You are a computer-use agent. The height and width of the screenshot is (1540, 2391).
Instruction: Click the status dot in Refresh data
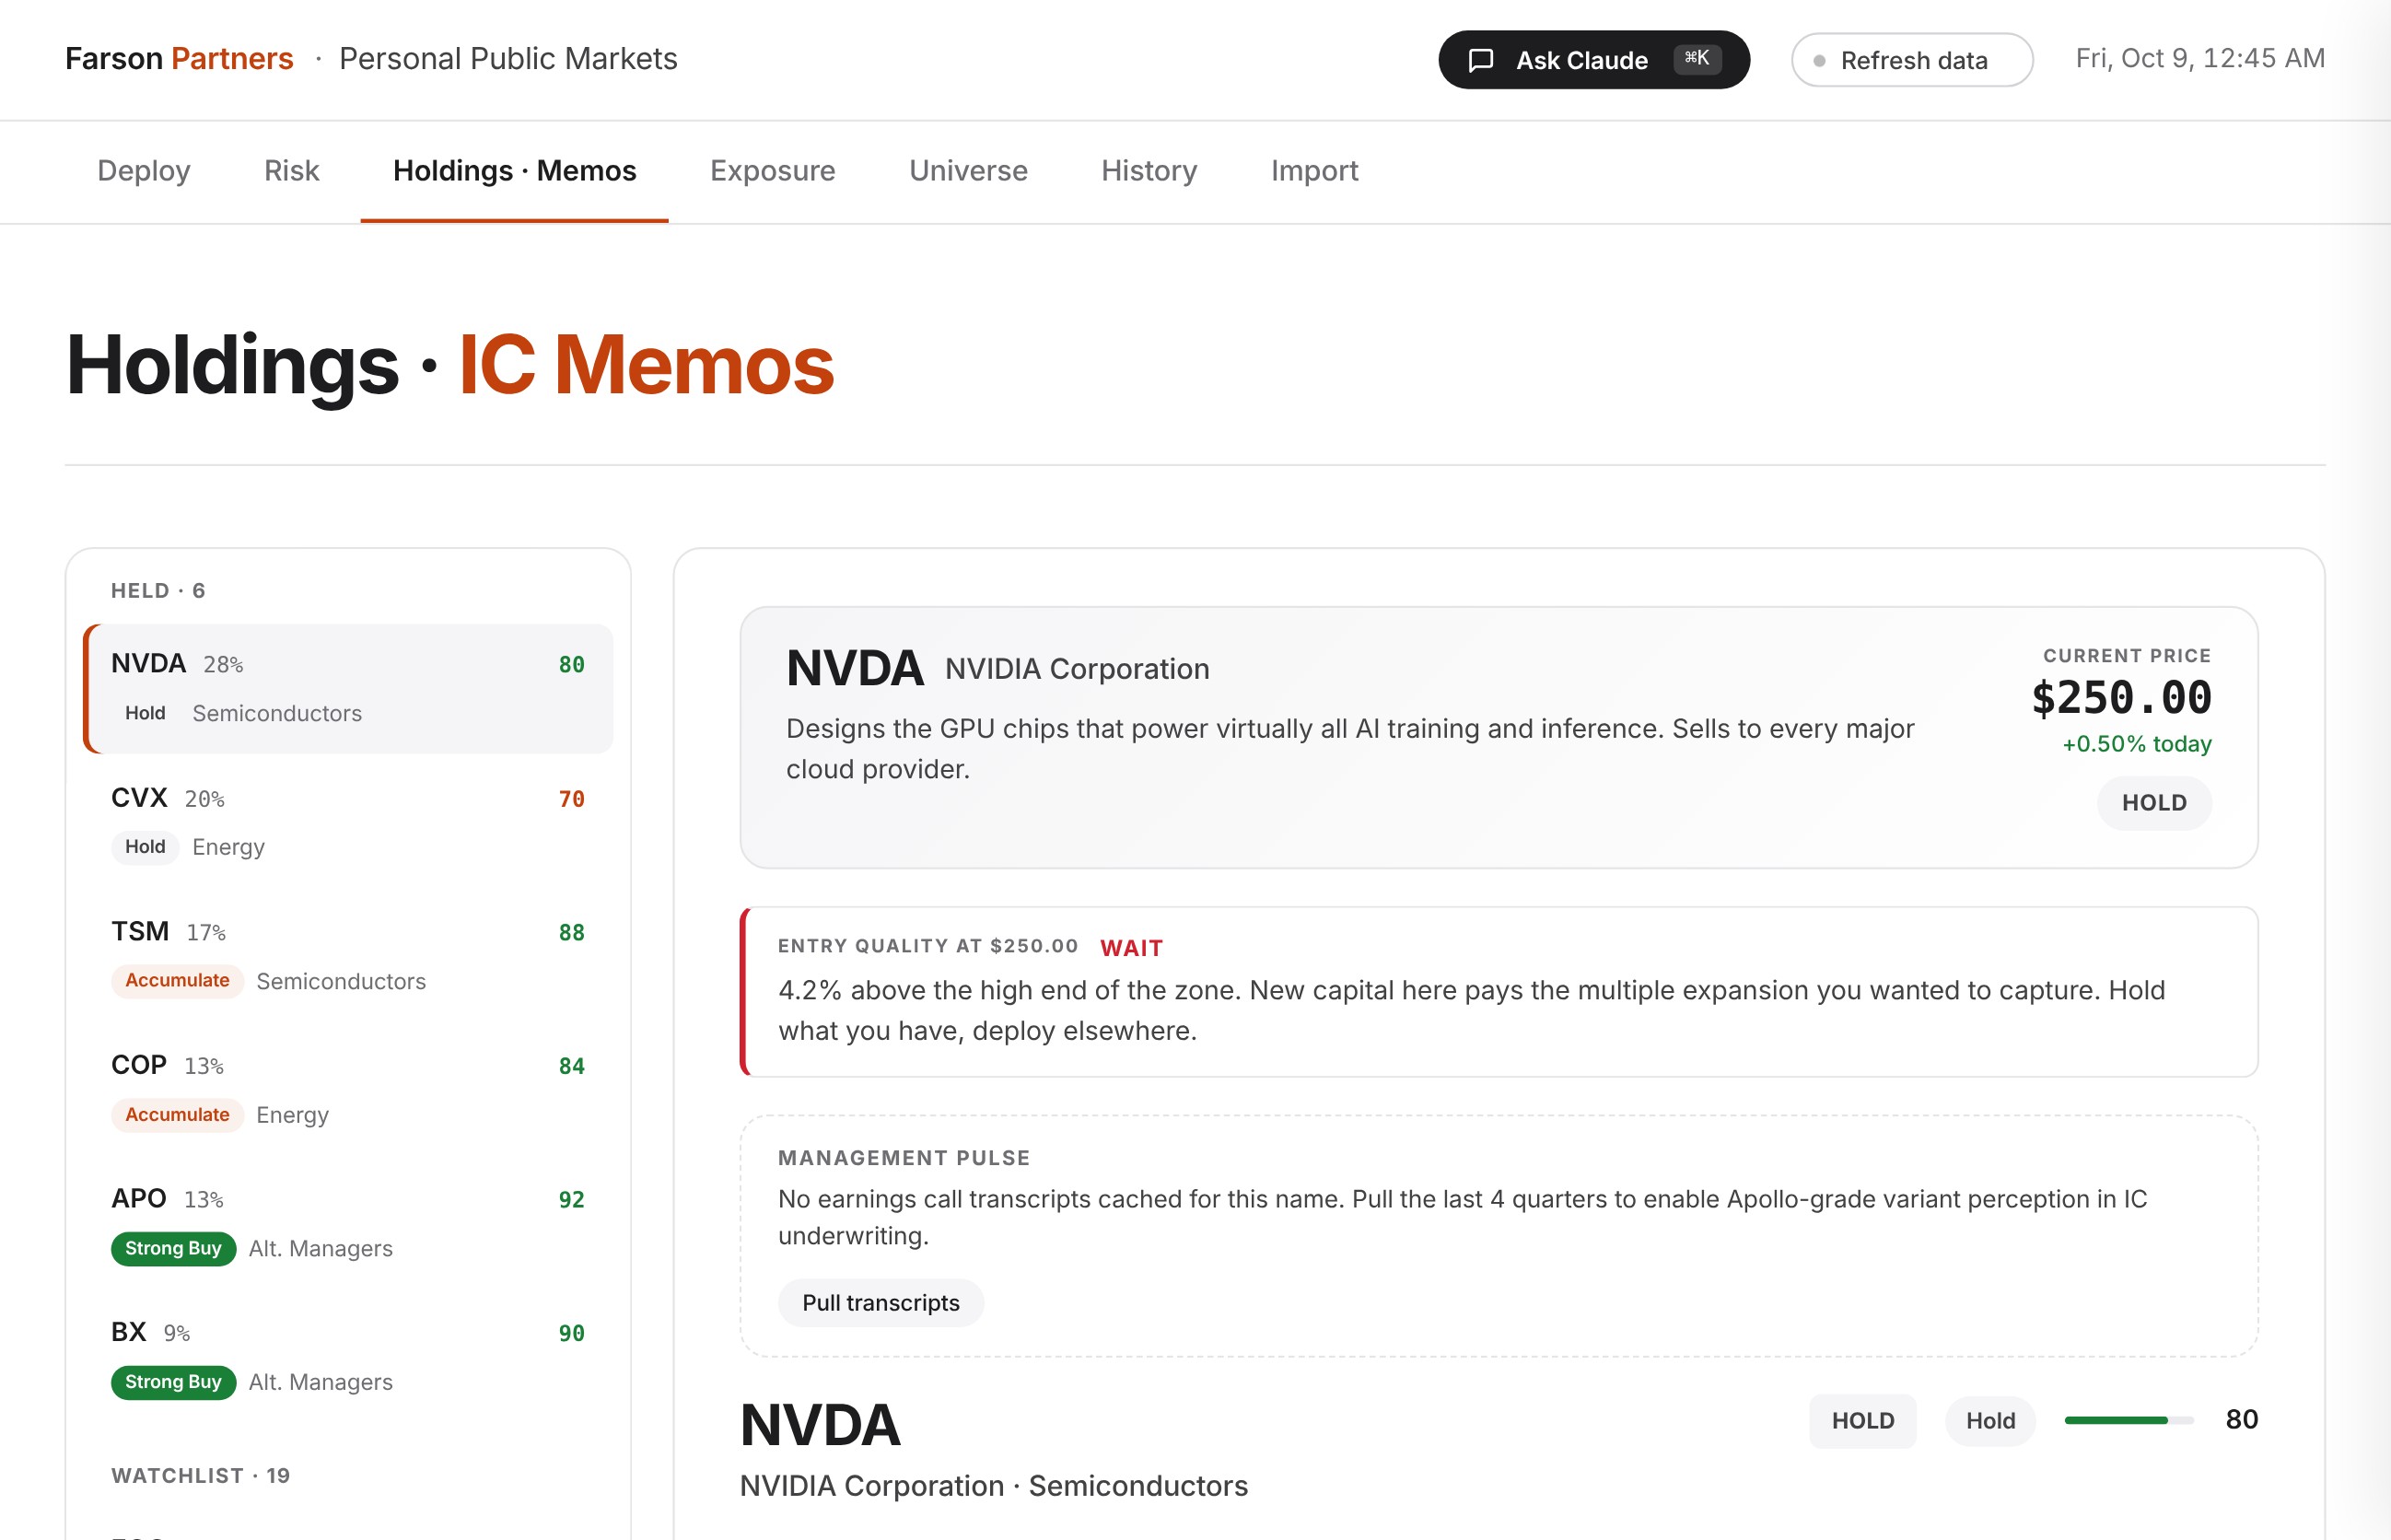click(x=1819, y=61)
